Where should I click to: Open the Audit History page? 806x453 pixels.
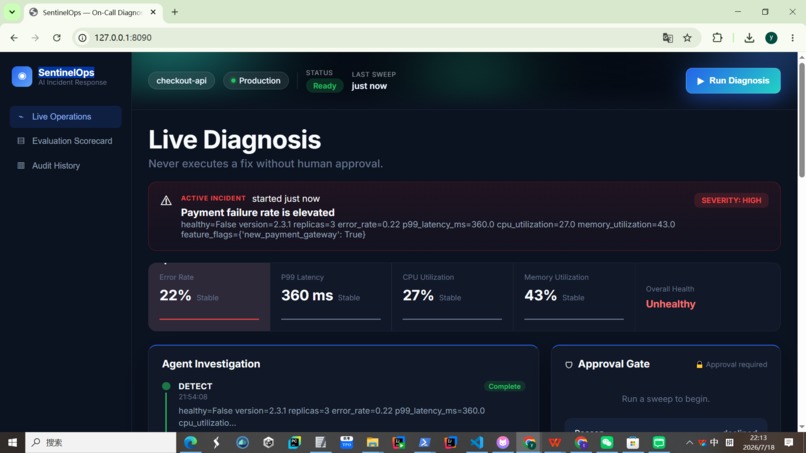click(x=65, y=166)
